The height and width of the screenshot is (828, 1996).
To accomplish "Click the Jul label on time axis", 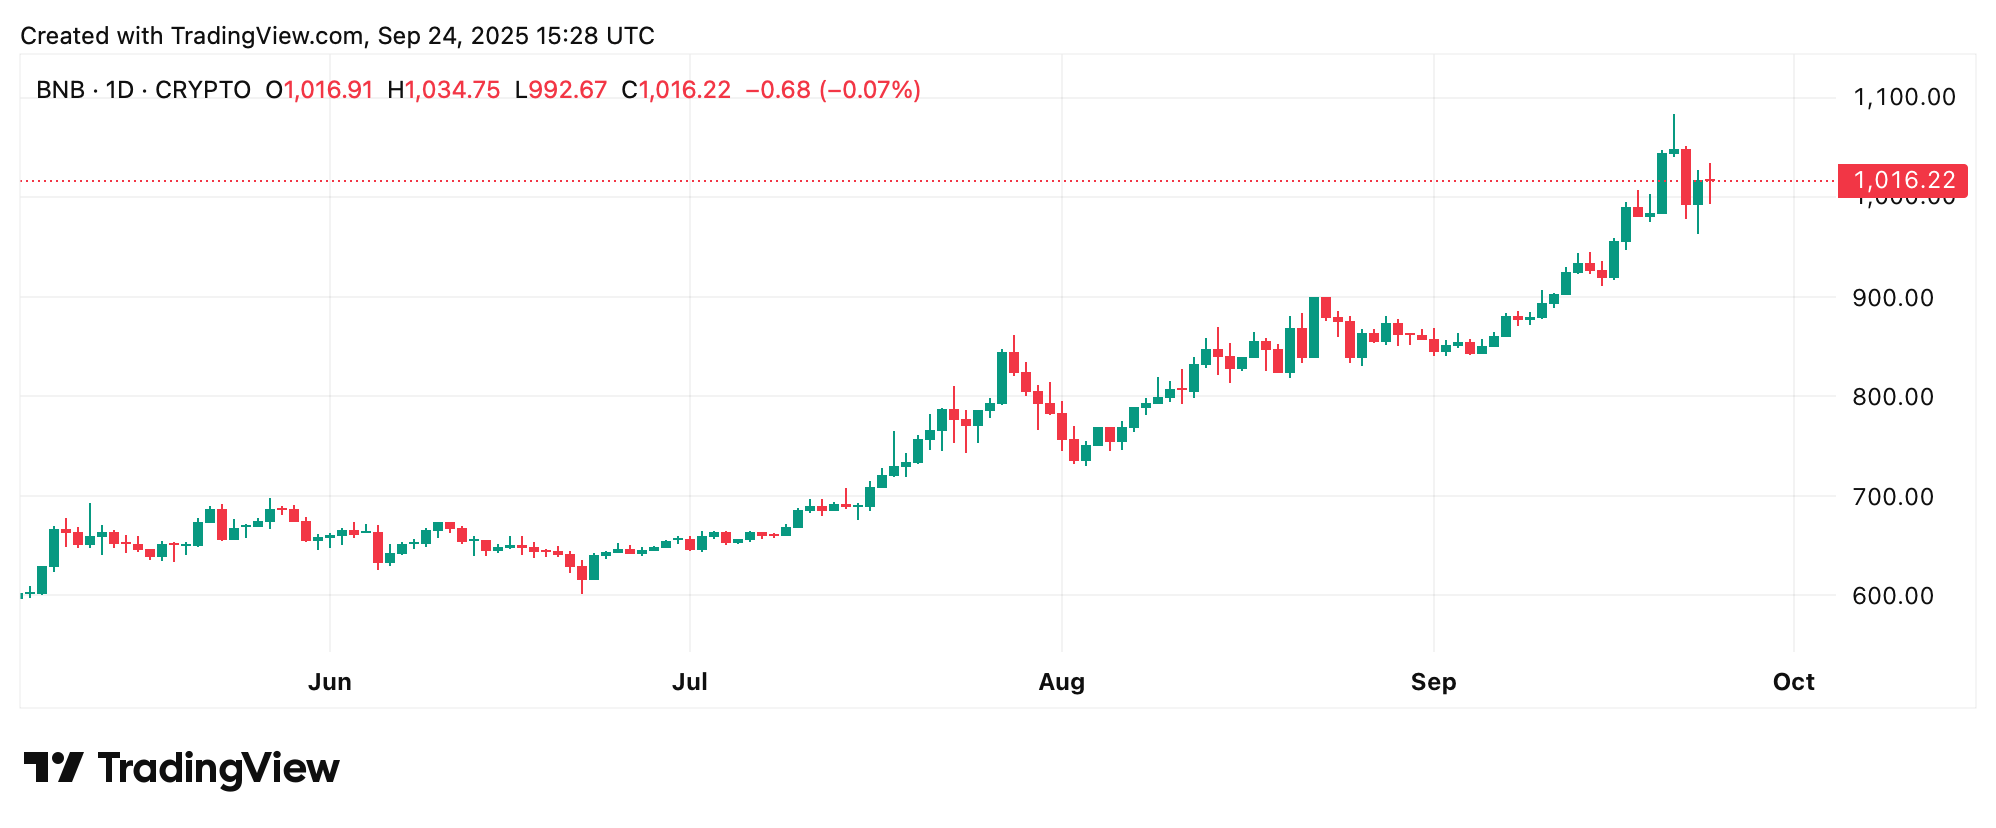I will point(689,682).
